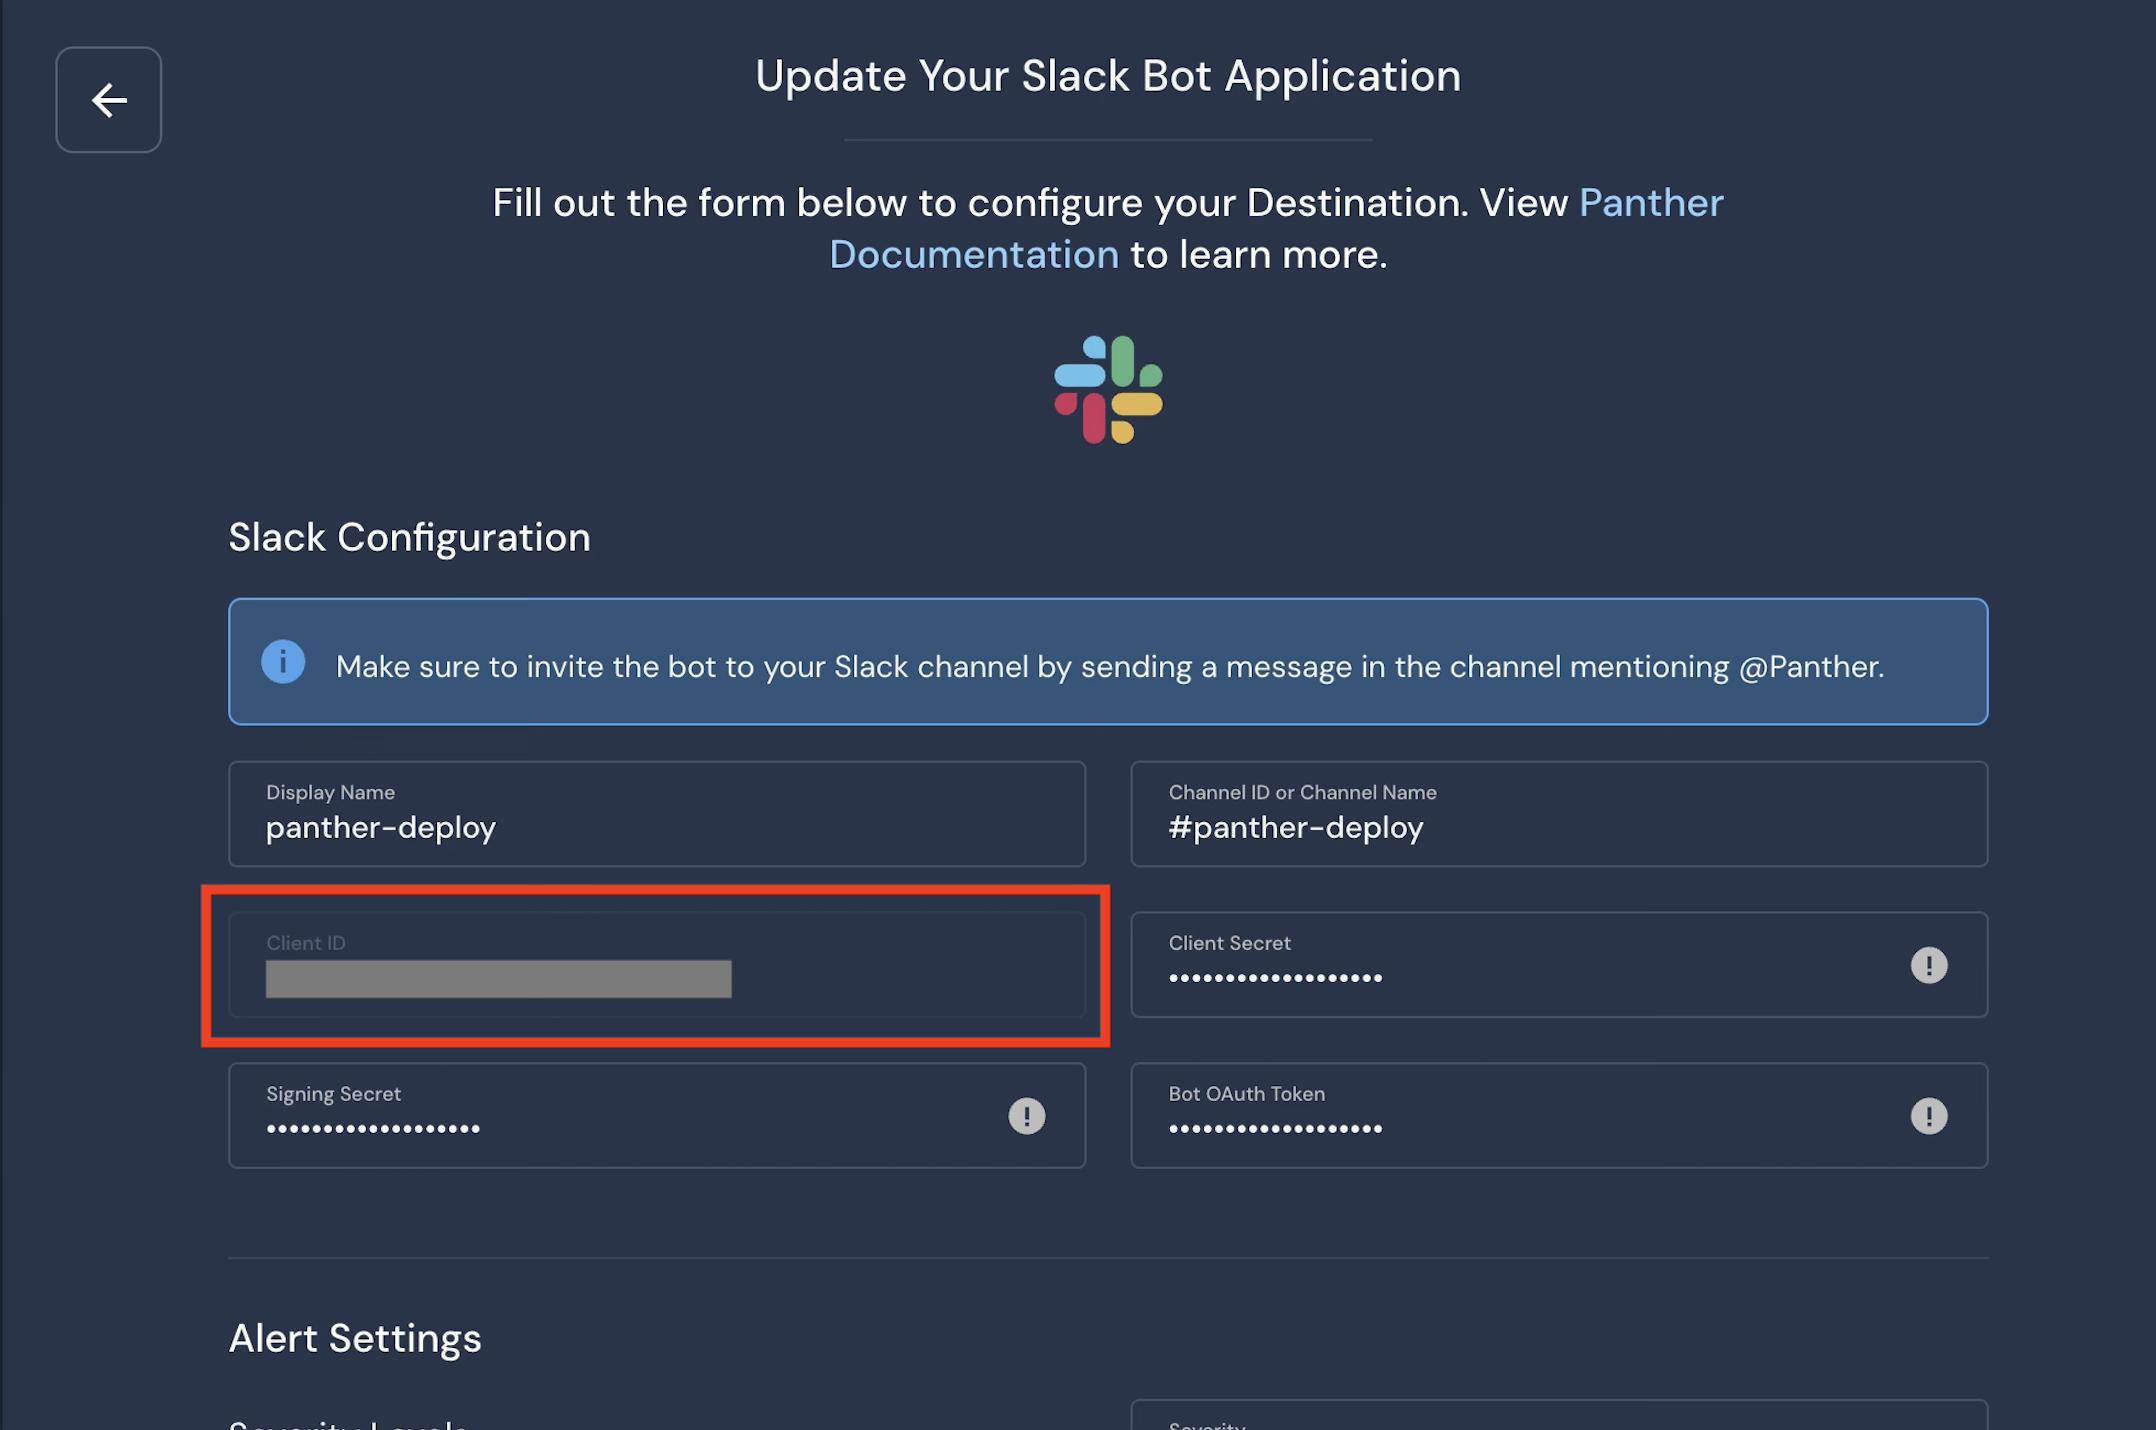
Task: Click the grayed-out redacted Client ID value
Action: [498, 979]
